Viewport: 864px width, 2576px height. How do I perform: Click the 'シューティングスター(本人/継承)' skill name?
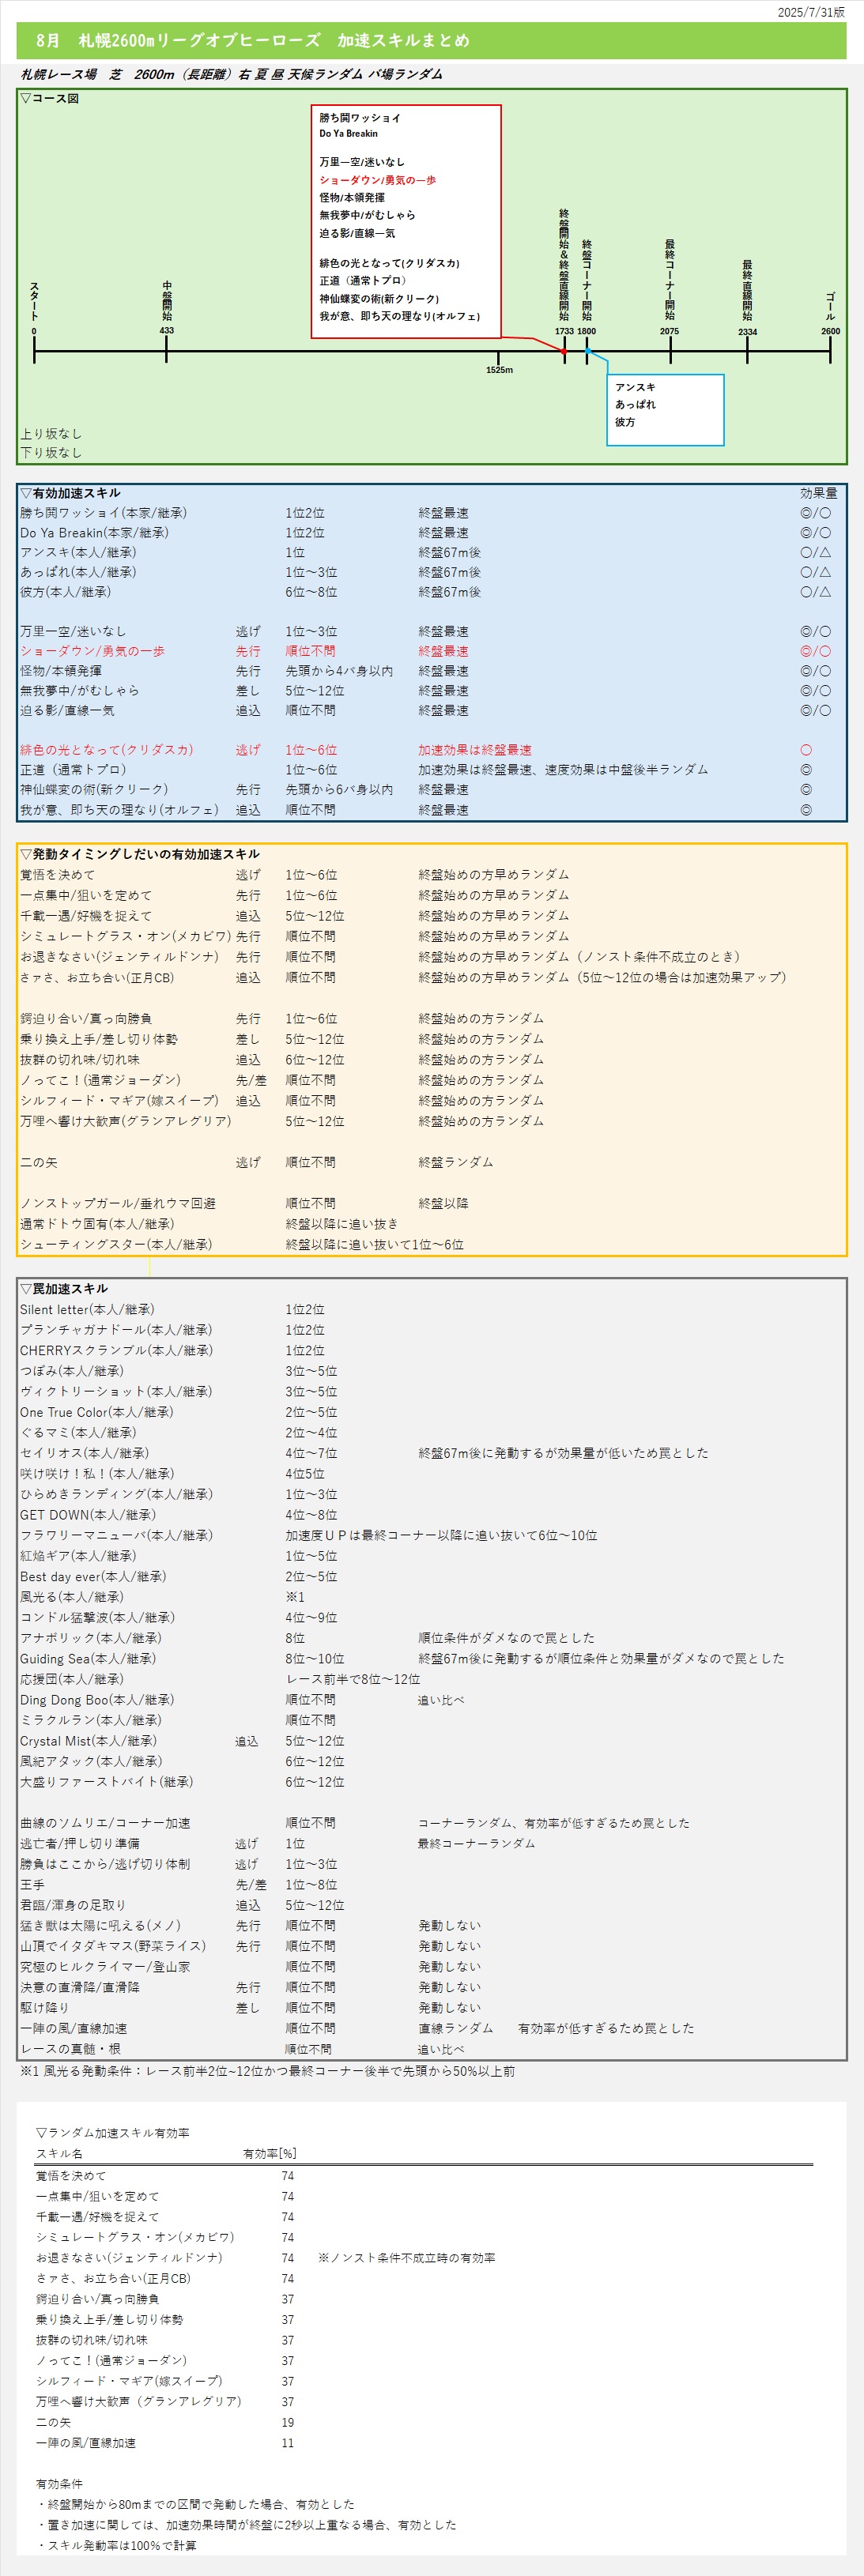(116, 1245)
